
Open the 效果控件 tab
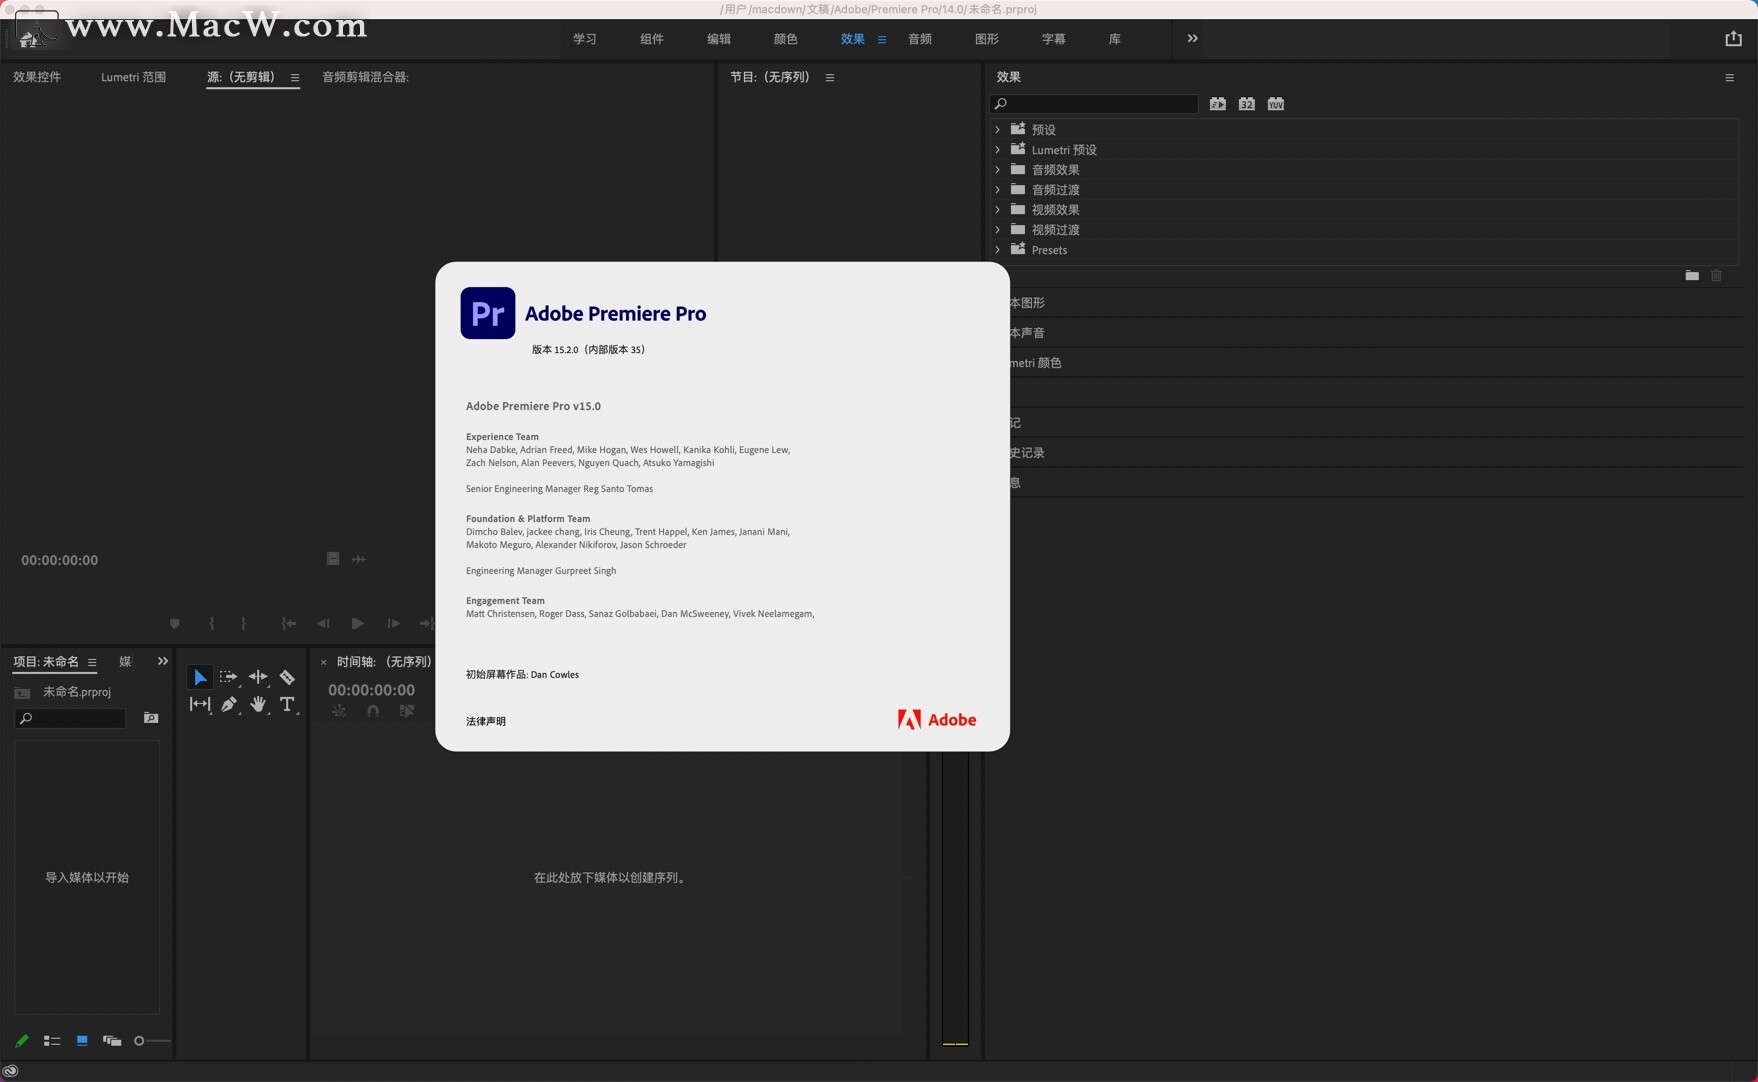coord(37,77)
